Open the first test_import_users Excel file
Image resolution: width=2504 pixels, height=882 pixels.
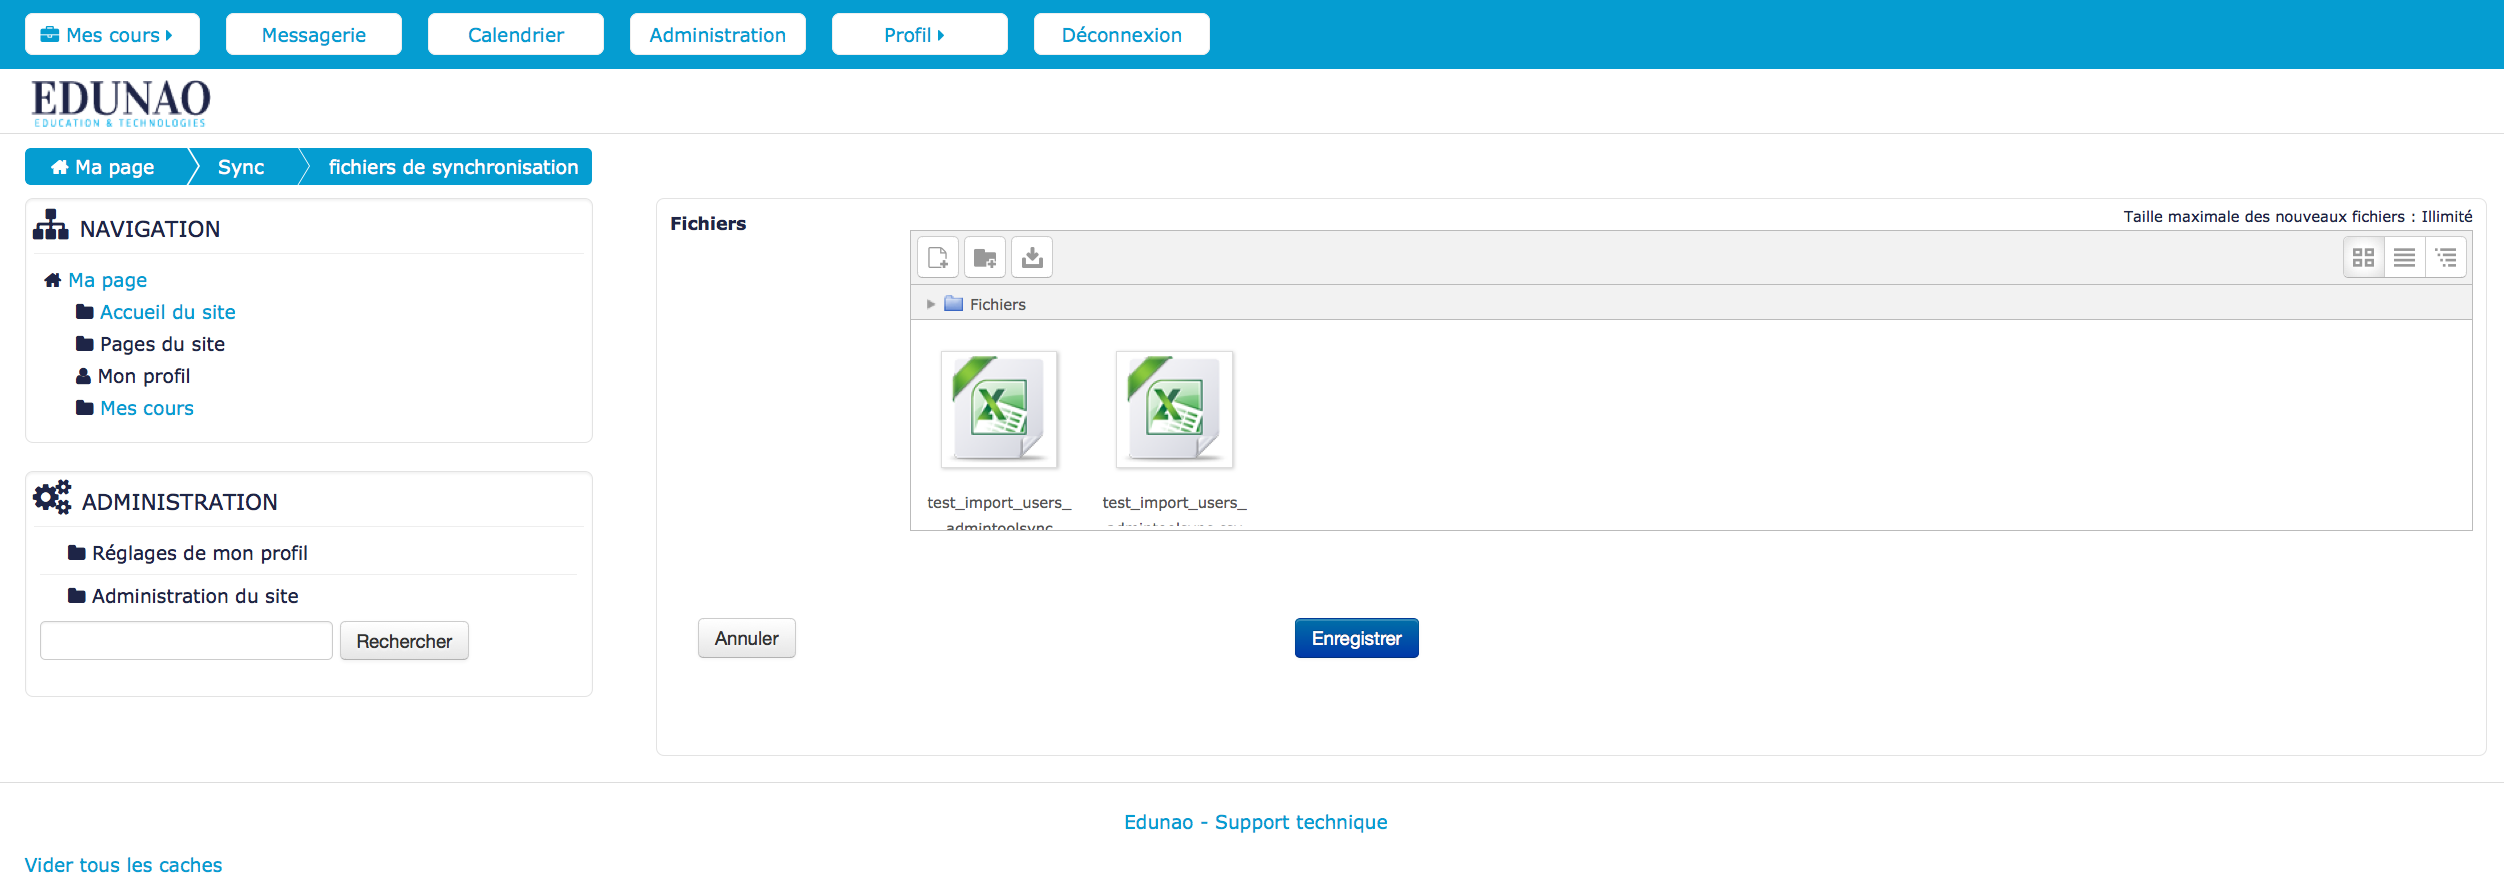[998, 410]
